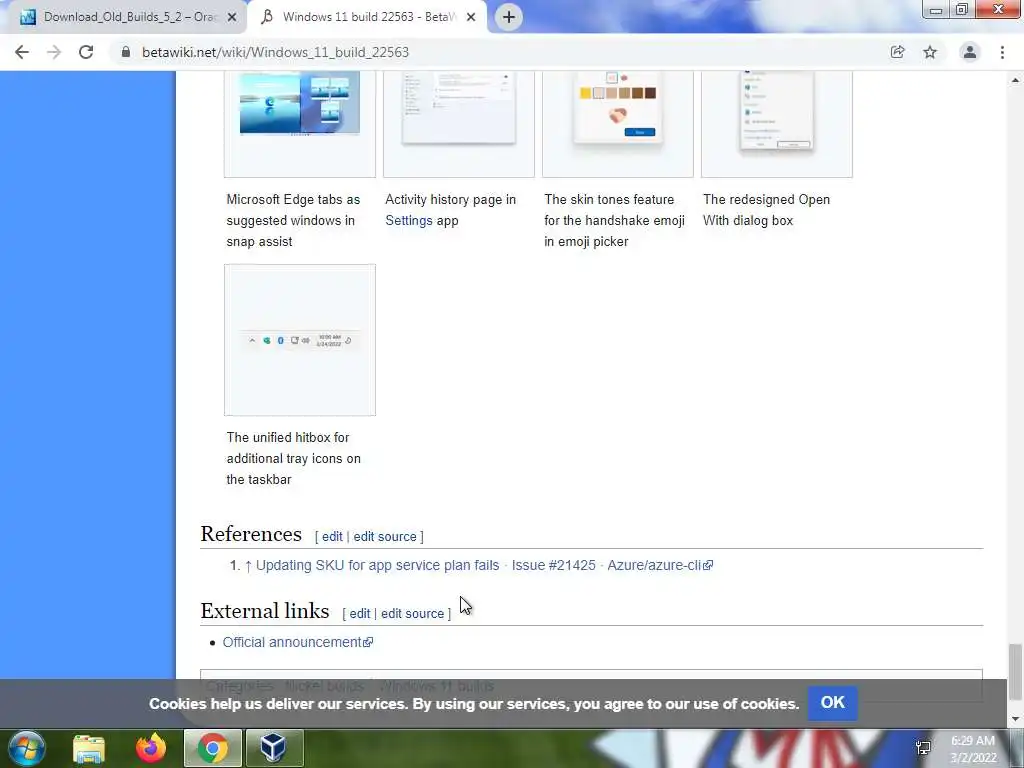Screen dimensions: 1024x768
Task: Click the caption "The redesigned Open With dialog box"
Action: 767,210
